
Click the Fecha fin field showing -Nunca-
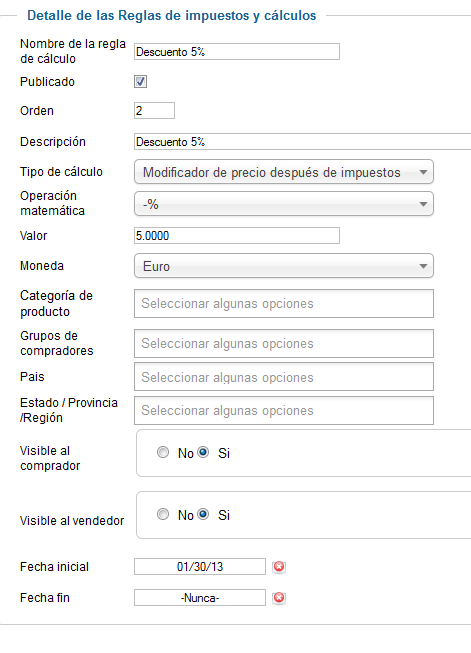(200, 598)
